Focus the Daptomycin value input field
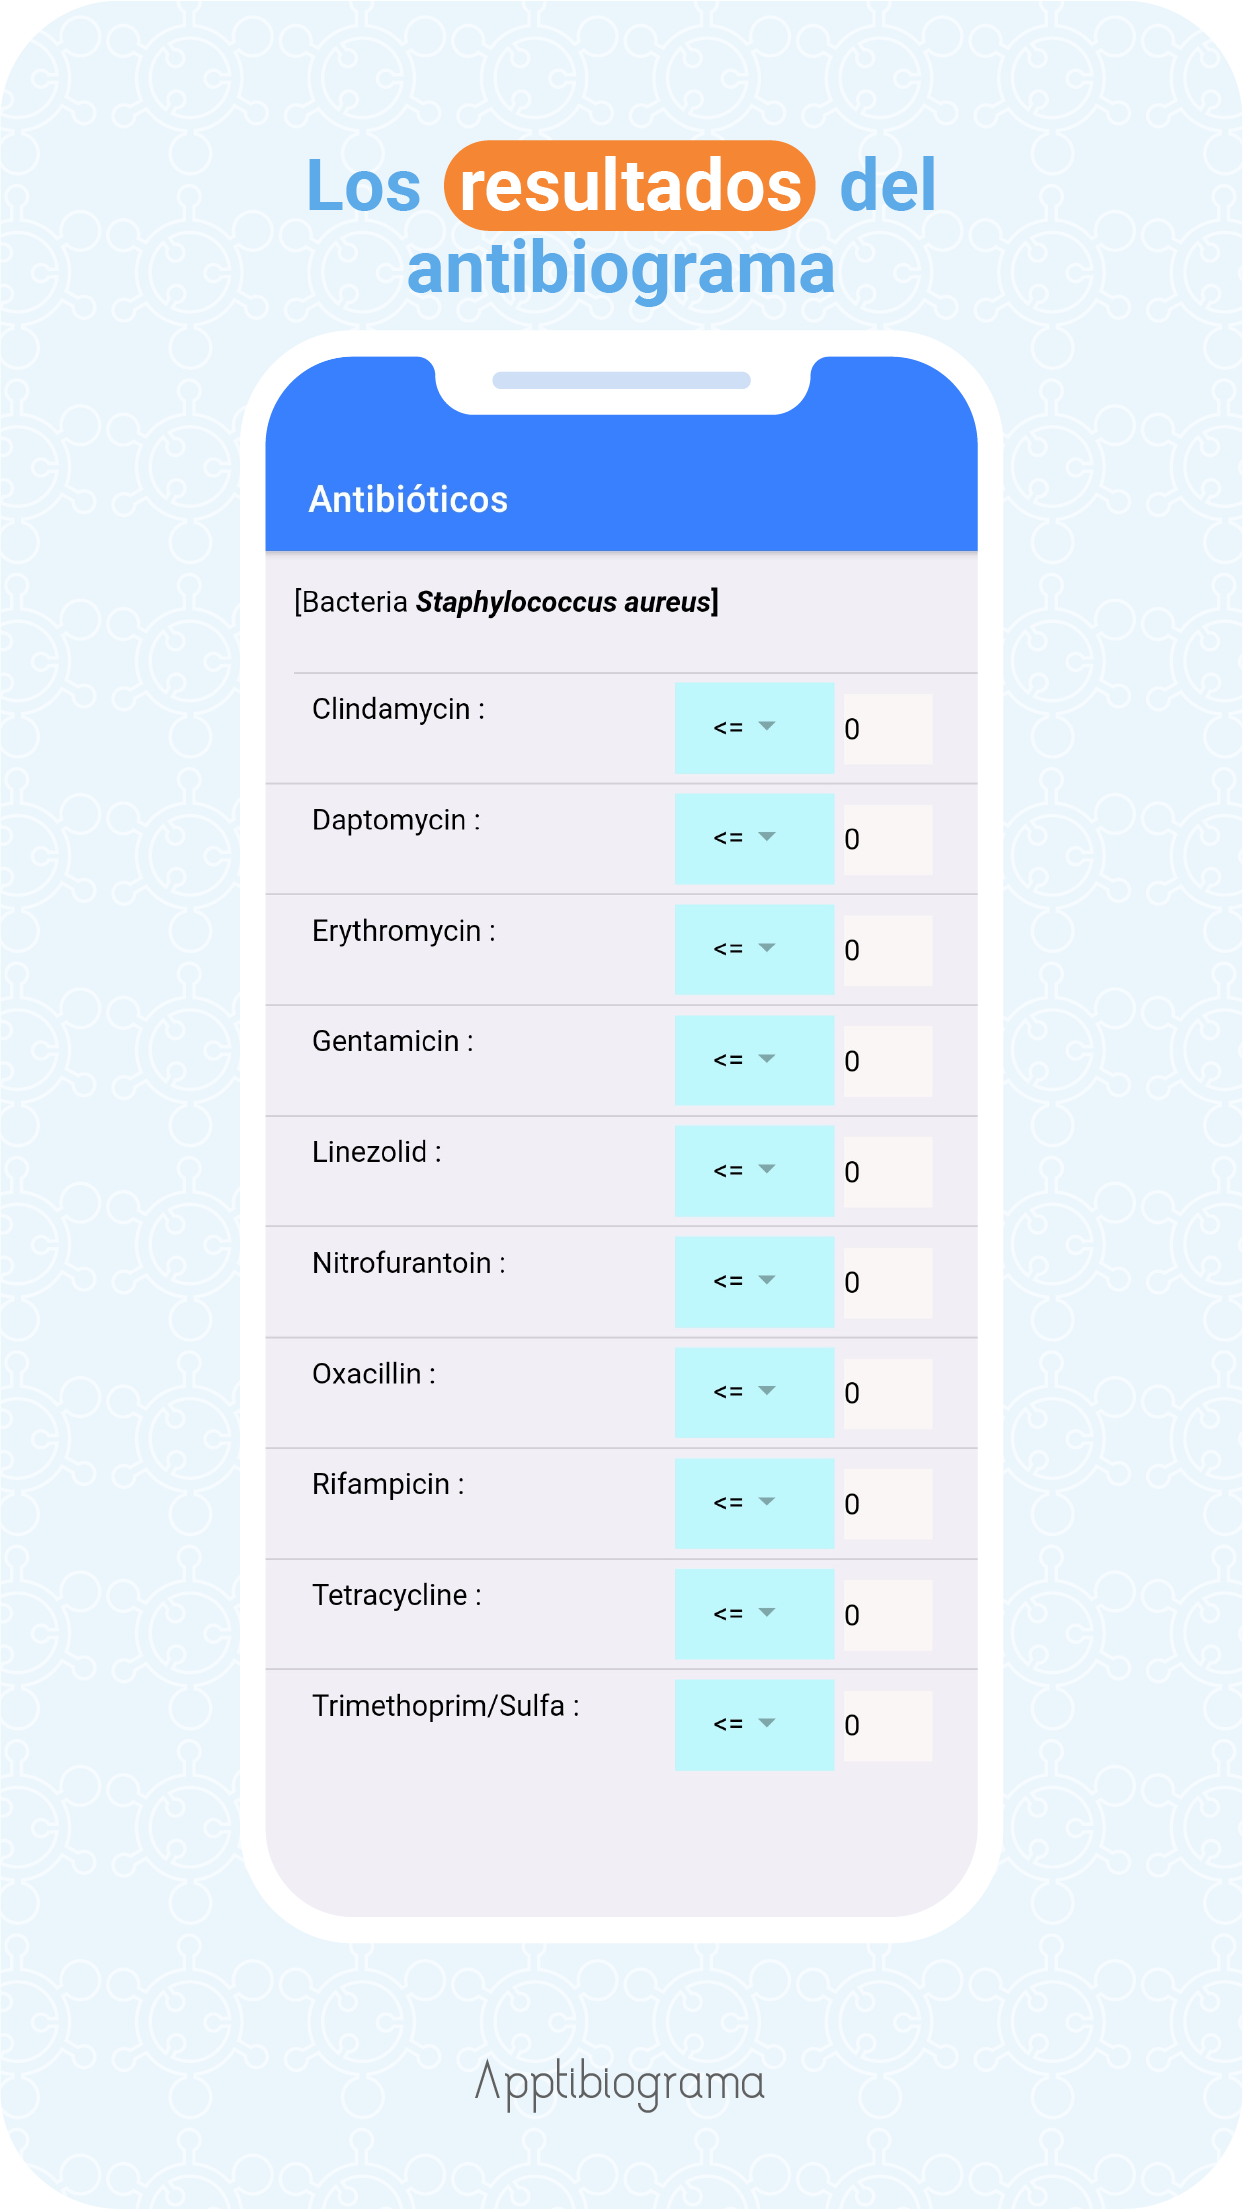1243x2209 pixels. [x=887, y=840]
